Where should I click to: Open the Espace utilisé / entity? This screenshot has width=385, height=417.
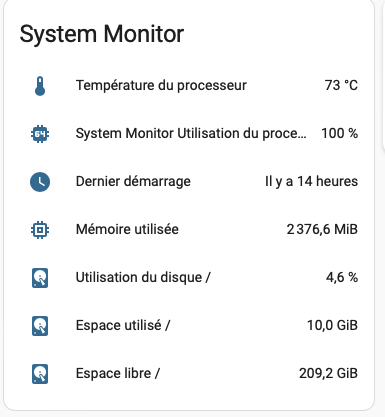point(123,325)
